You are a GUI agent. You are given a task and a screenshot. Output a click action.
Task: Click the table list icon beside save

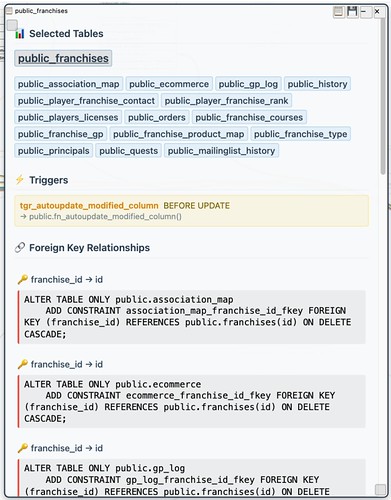coord(338,12)
